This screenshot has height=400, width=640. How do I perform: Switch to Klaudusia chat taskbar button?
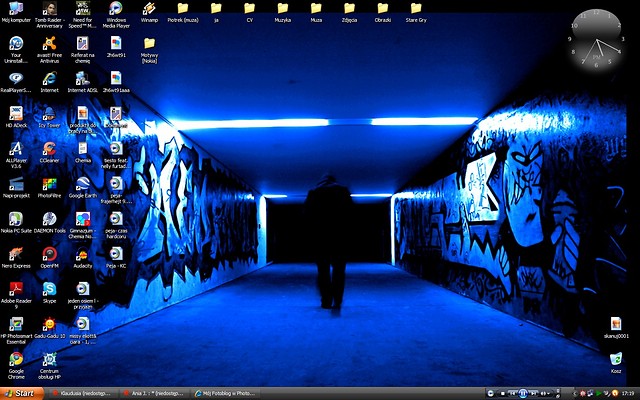83,393
